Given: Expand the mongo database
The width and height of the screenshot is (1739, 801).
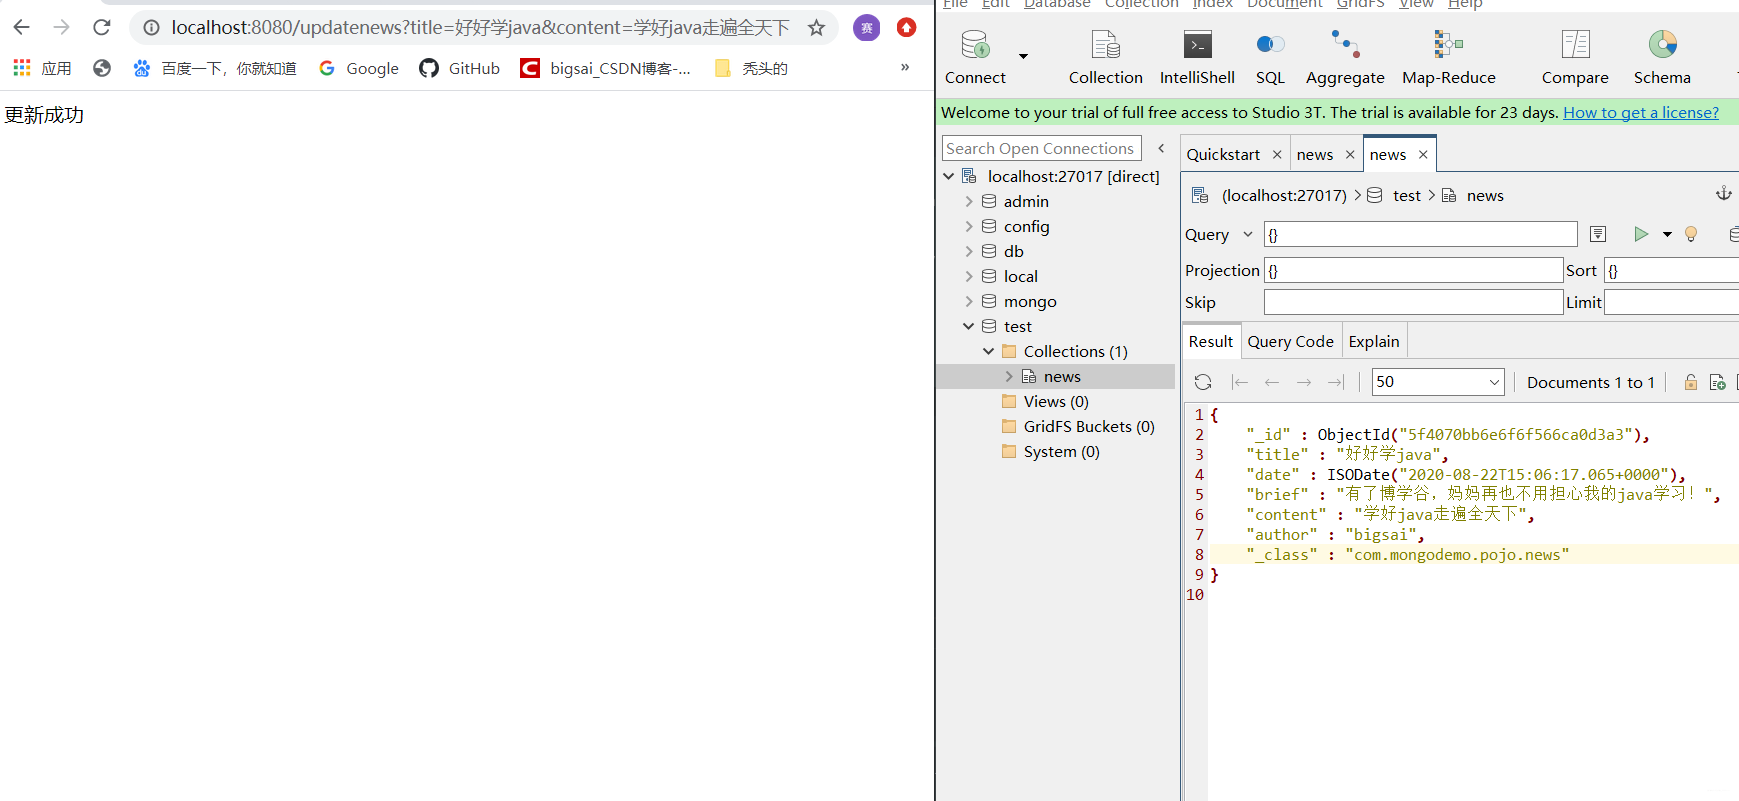Looking at the screenshot, I should tap(968, 301).
